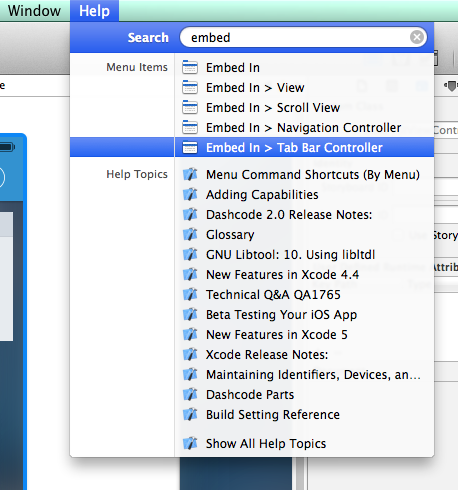Click the Glossary help topic icon
This screenshot has width=458, height=490.
[x=190, y=235]
